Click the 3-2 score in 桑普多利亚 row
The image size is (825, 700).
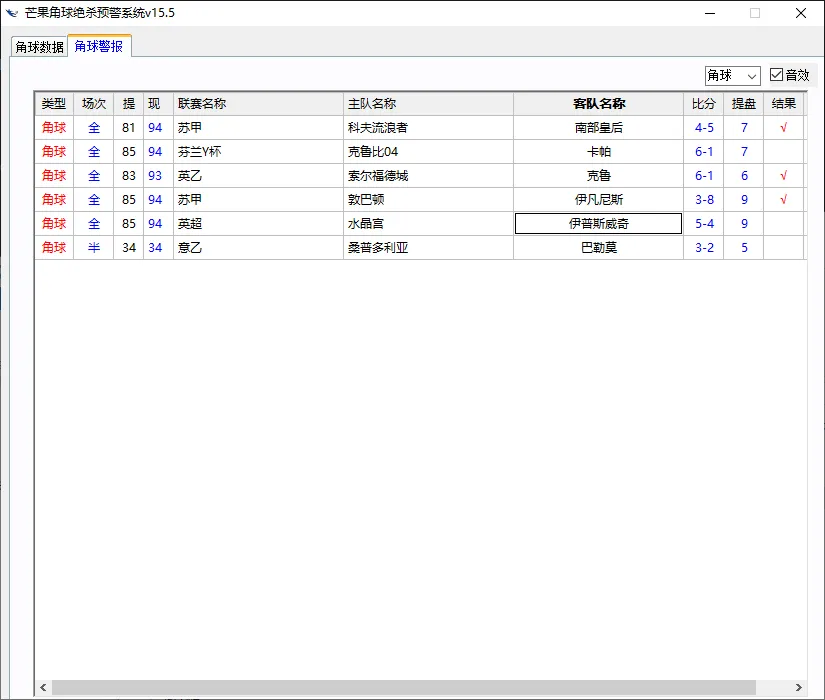(704, 248)
